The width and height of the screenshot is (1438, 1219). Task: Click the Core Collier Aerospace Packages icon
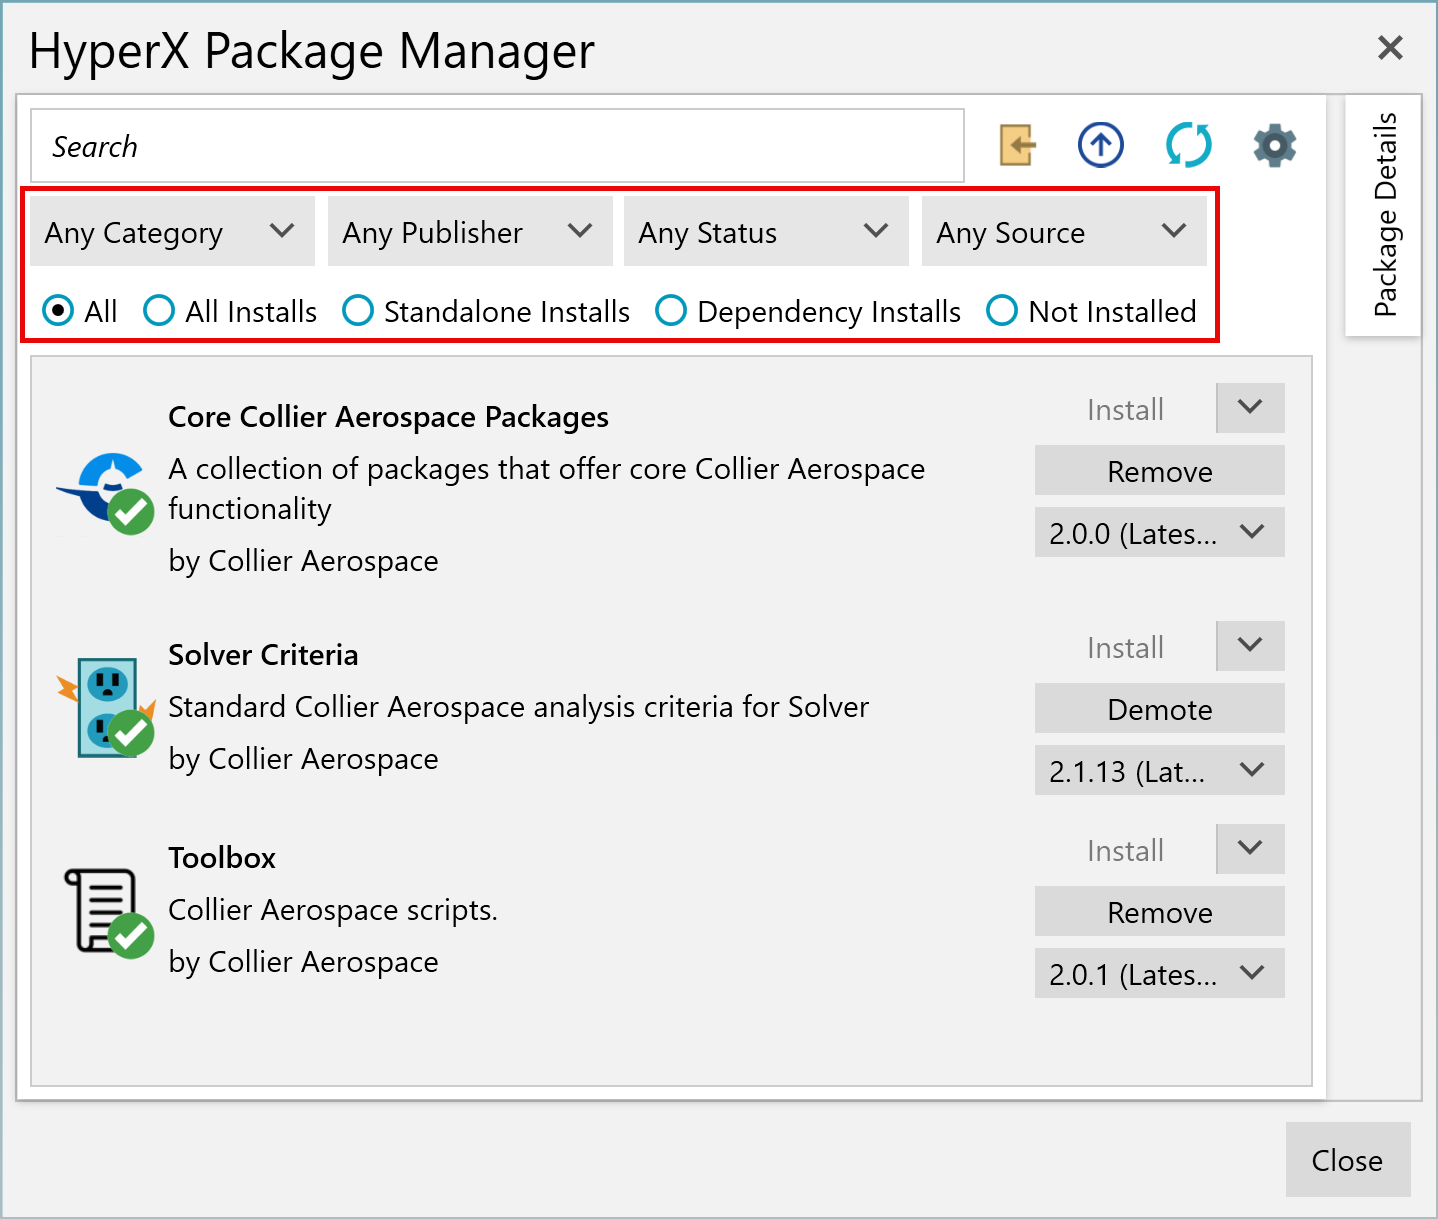(106, 492)
